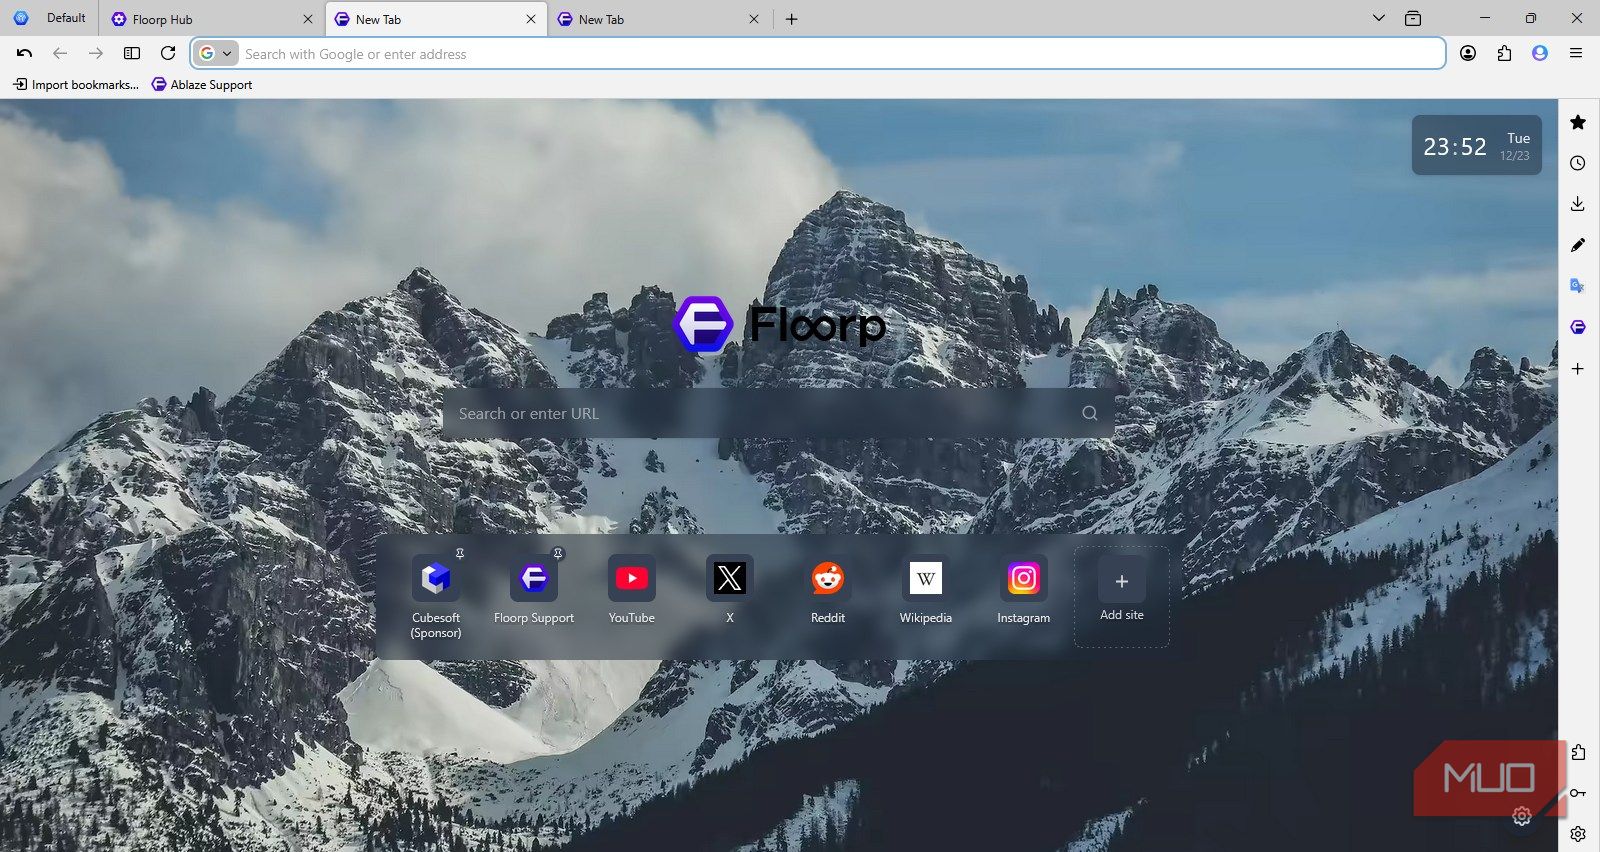Go forward with the forward arrow
Screen dimensions: 1600x852
coord(96,53)
